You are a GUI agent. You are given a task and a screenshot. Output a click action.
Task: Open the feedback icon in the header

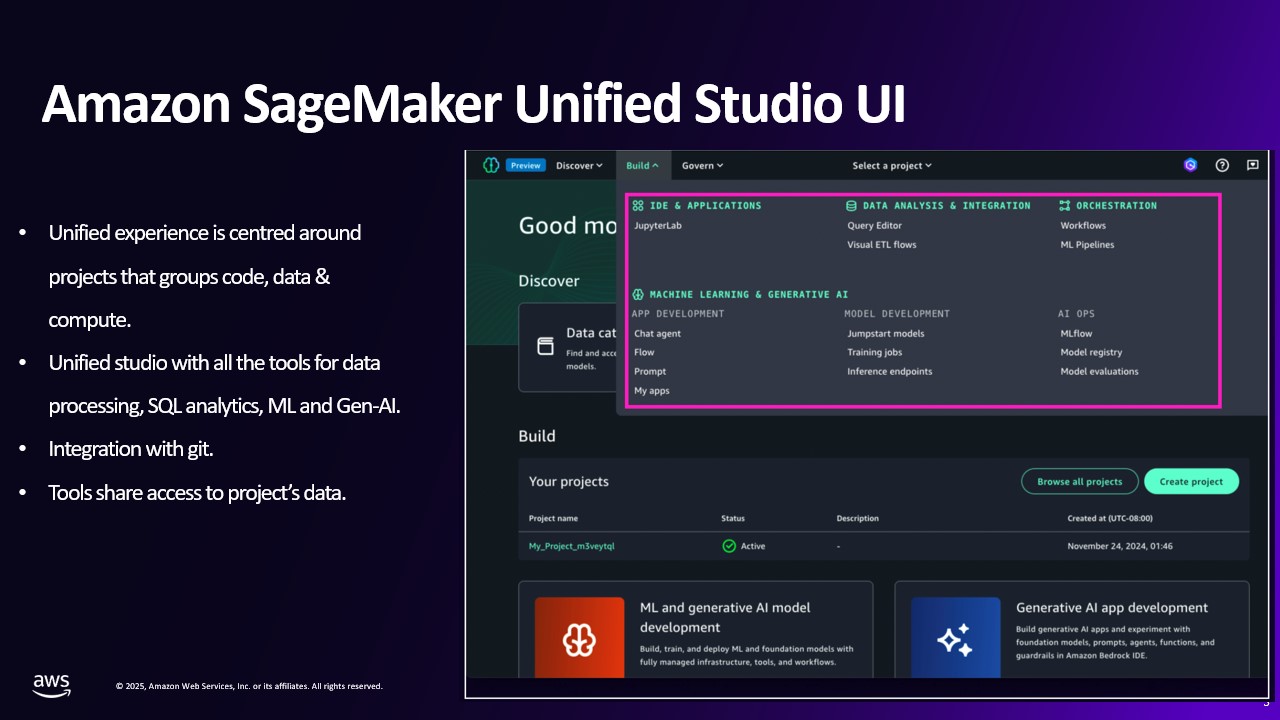click(x=1253, y=166)
